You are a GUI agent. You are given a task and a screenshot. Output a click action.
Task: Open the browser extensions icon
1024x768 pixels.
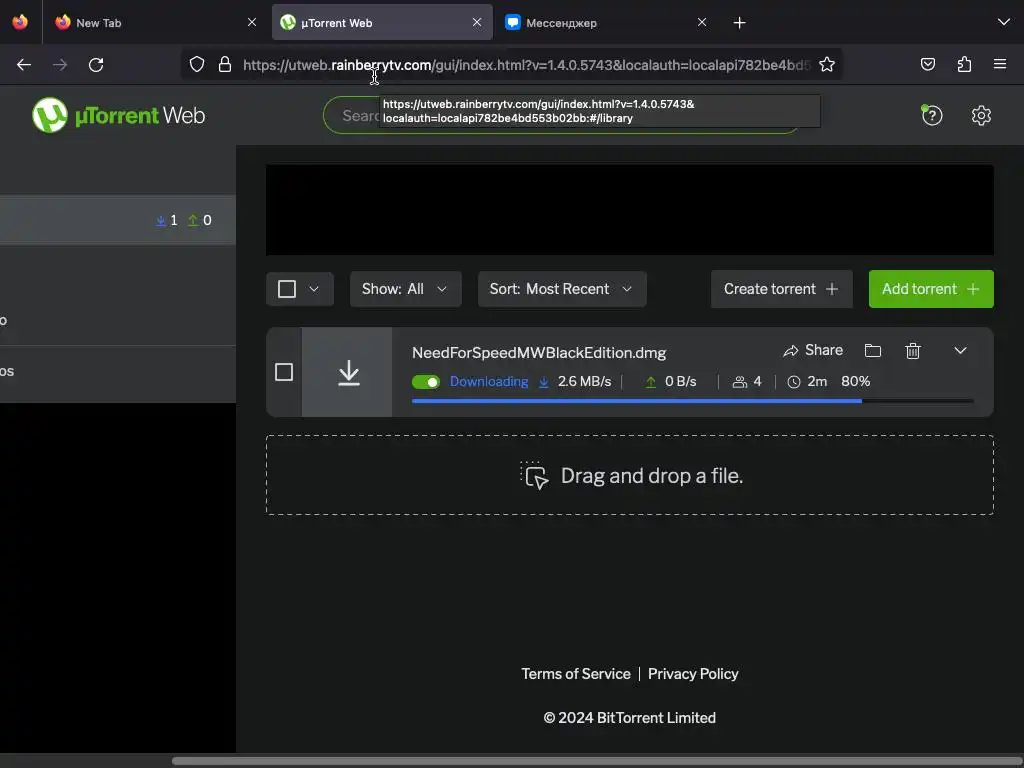[x=964, y=64]
